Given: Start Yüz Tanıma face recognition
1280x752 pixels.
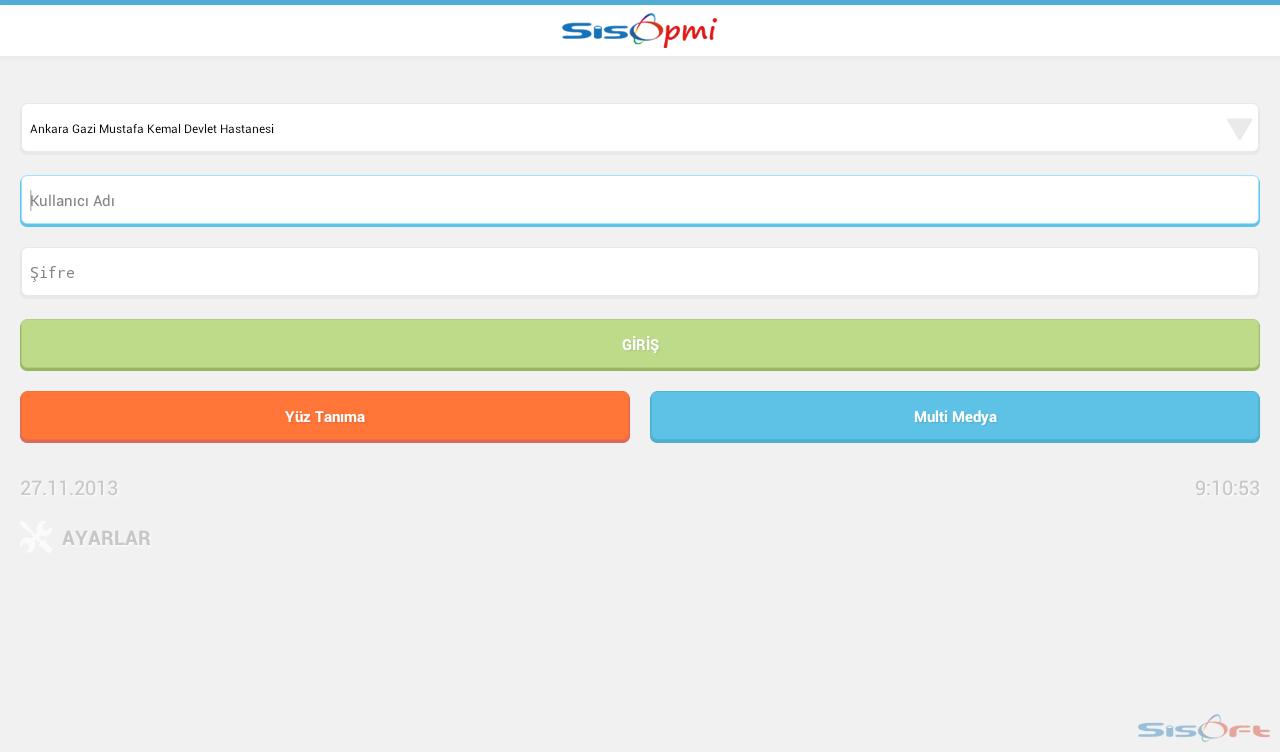Looking at the screenshot, I should [x=325, y=417].
